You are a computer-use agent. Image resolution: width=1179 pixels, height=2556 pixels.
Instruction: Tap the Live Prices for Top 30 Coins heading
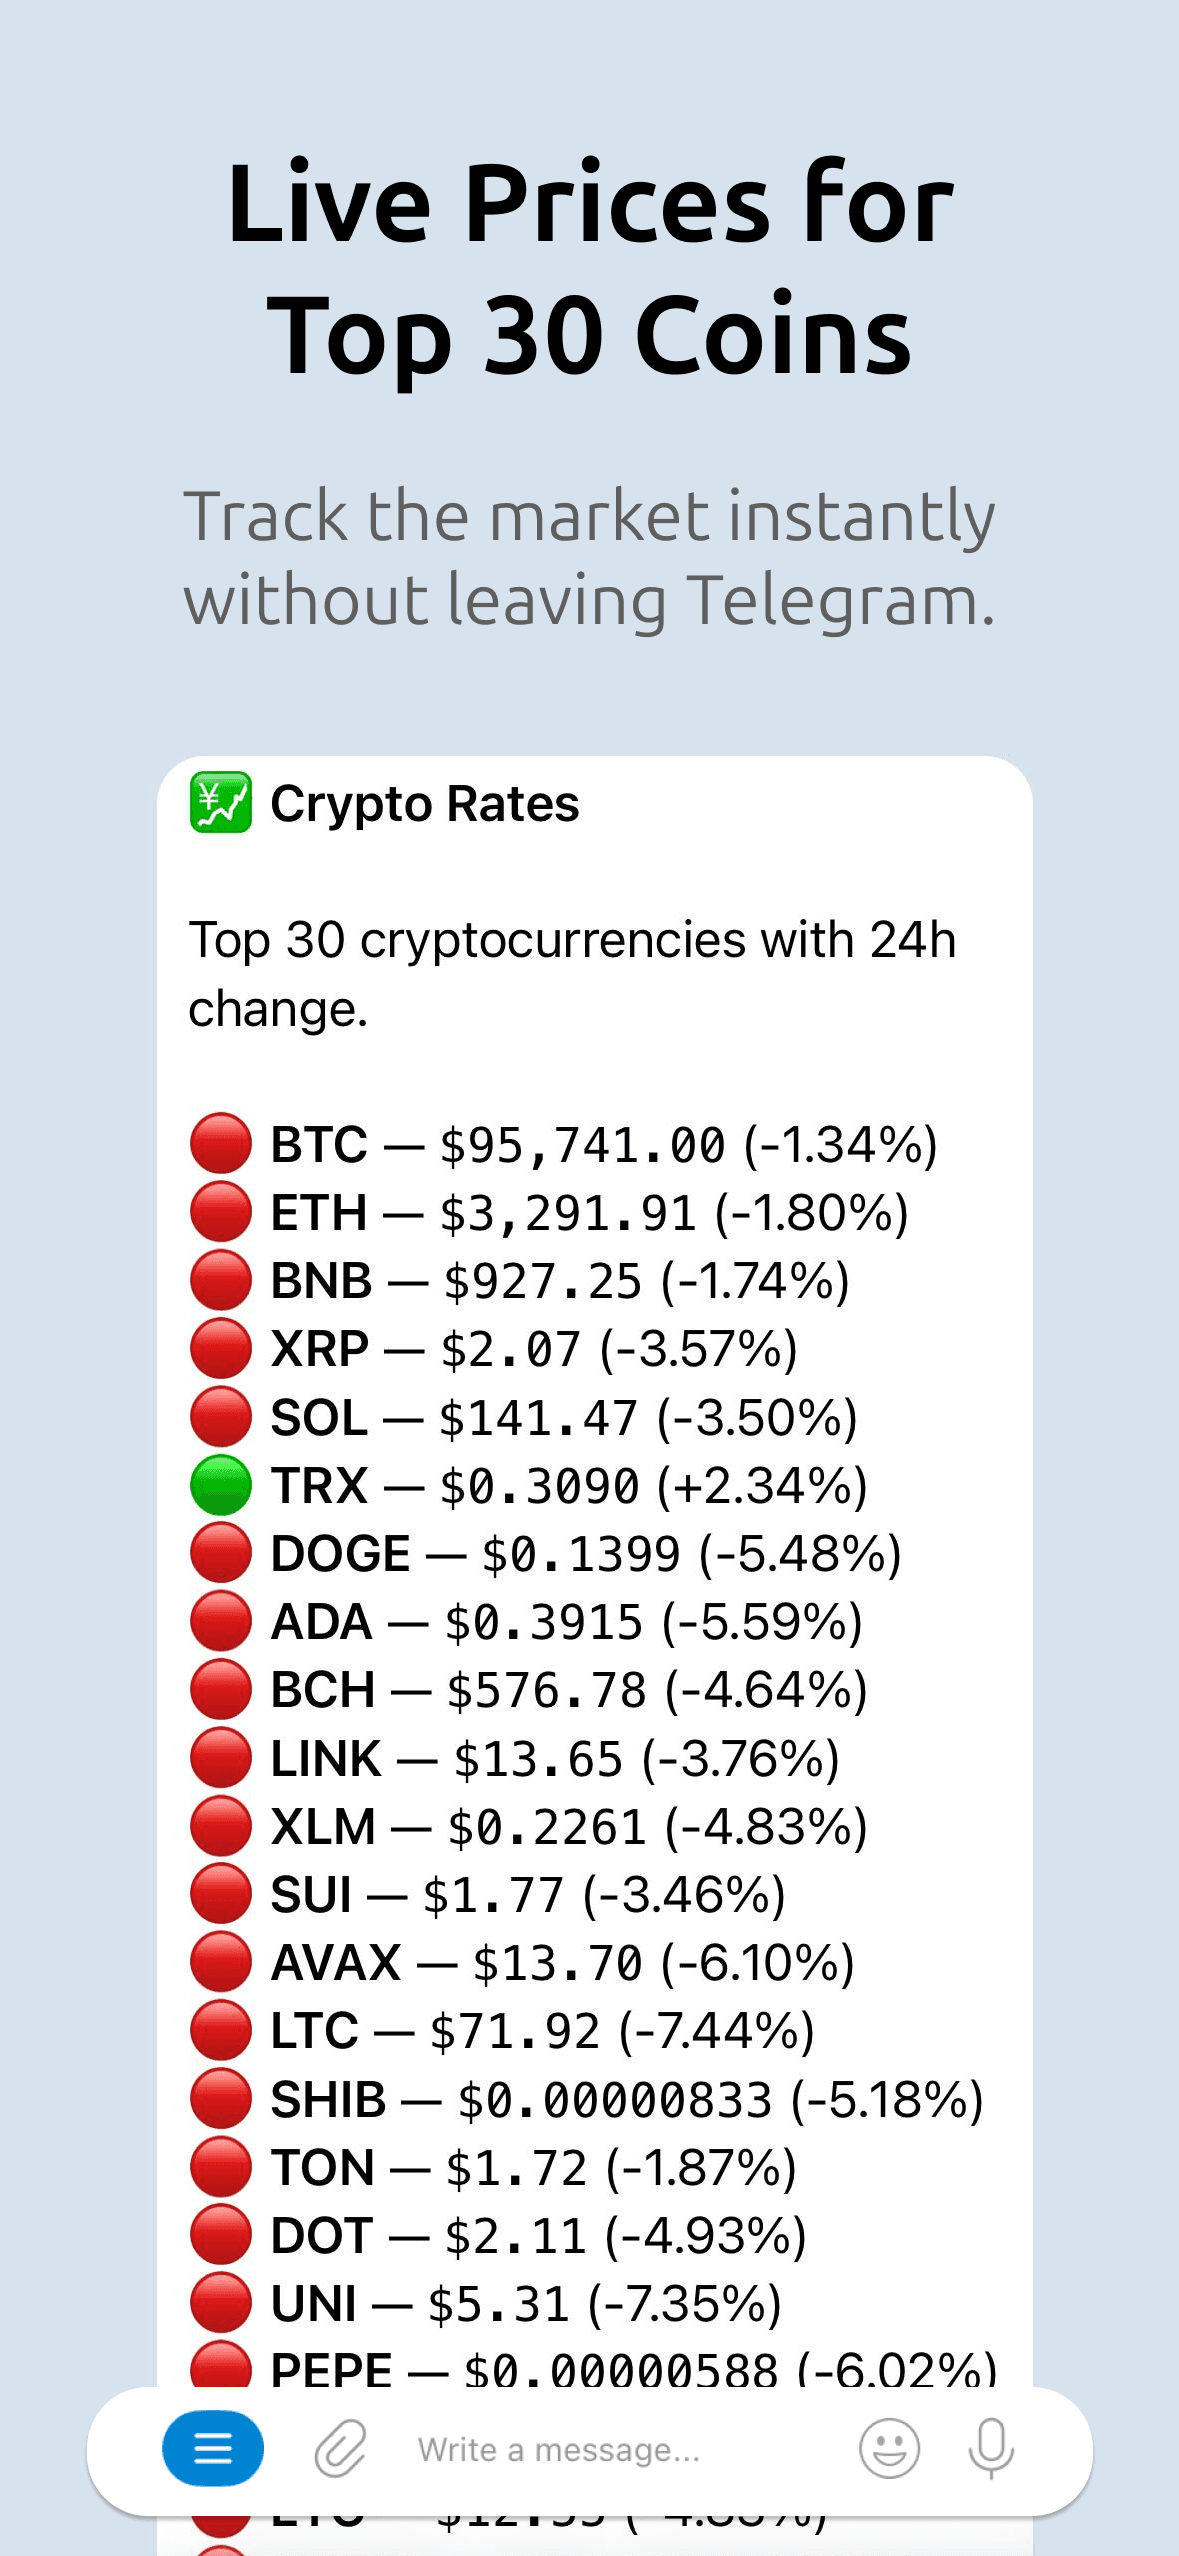pyautogui.click(x=590, y=269)
